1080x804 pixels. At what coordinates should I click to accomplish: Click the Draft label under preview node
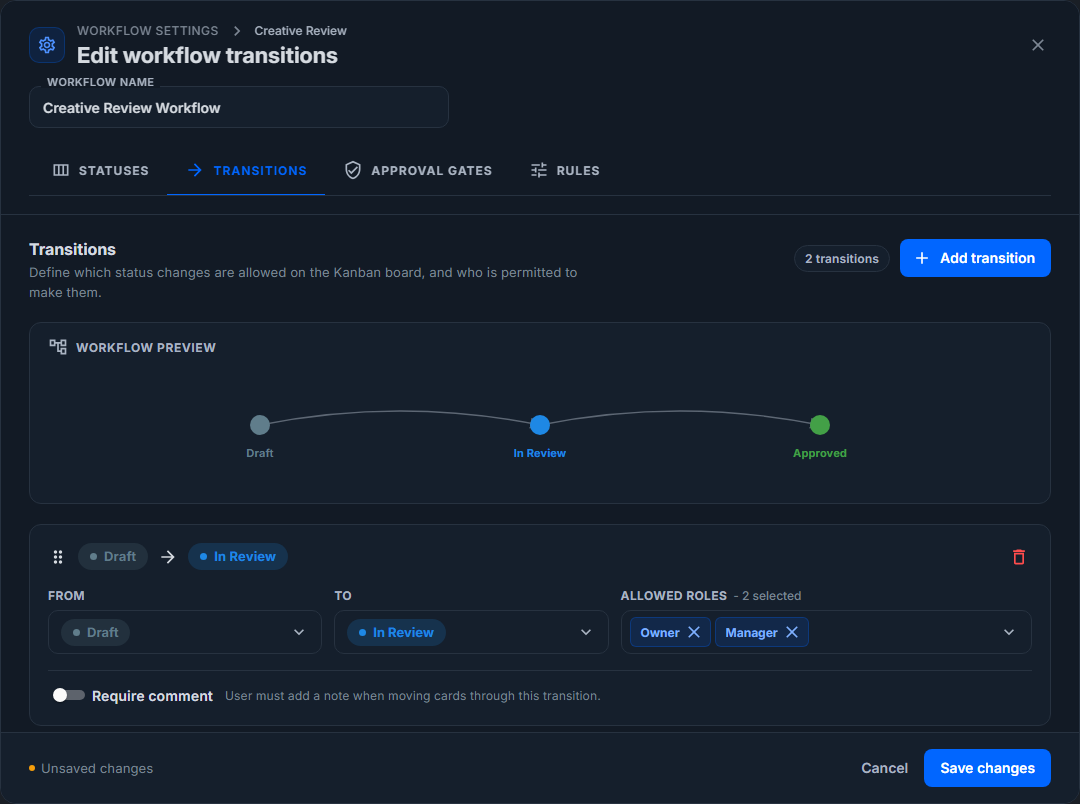260,453
